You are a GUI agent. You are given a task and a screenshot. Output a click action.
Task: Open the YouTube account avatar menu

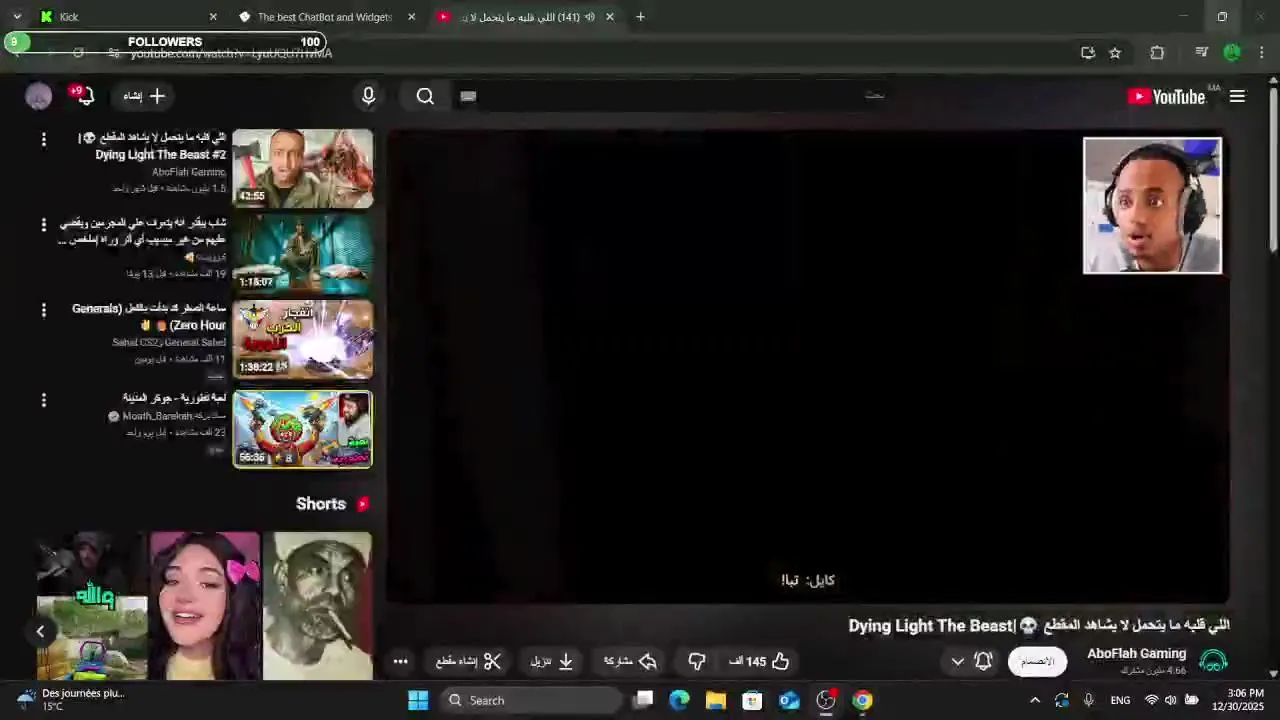coord(38,96)
